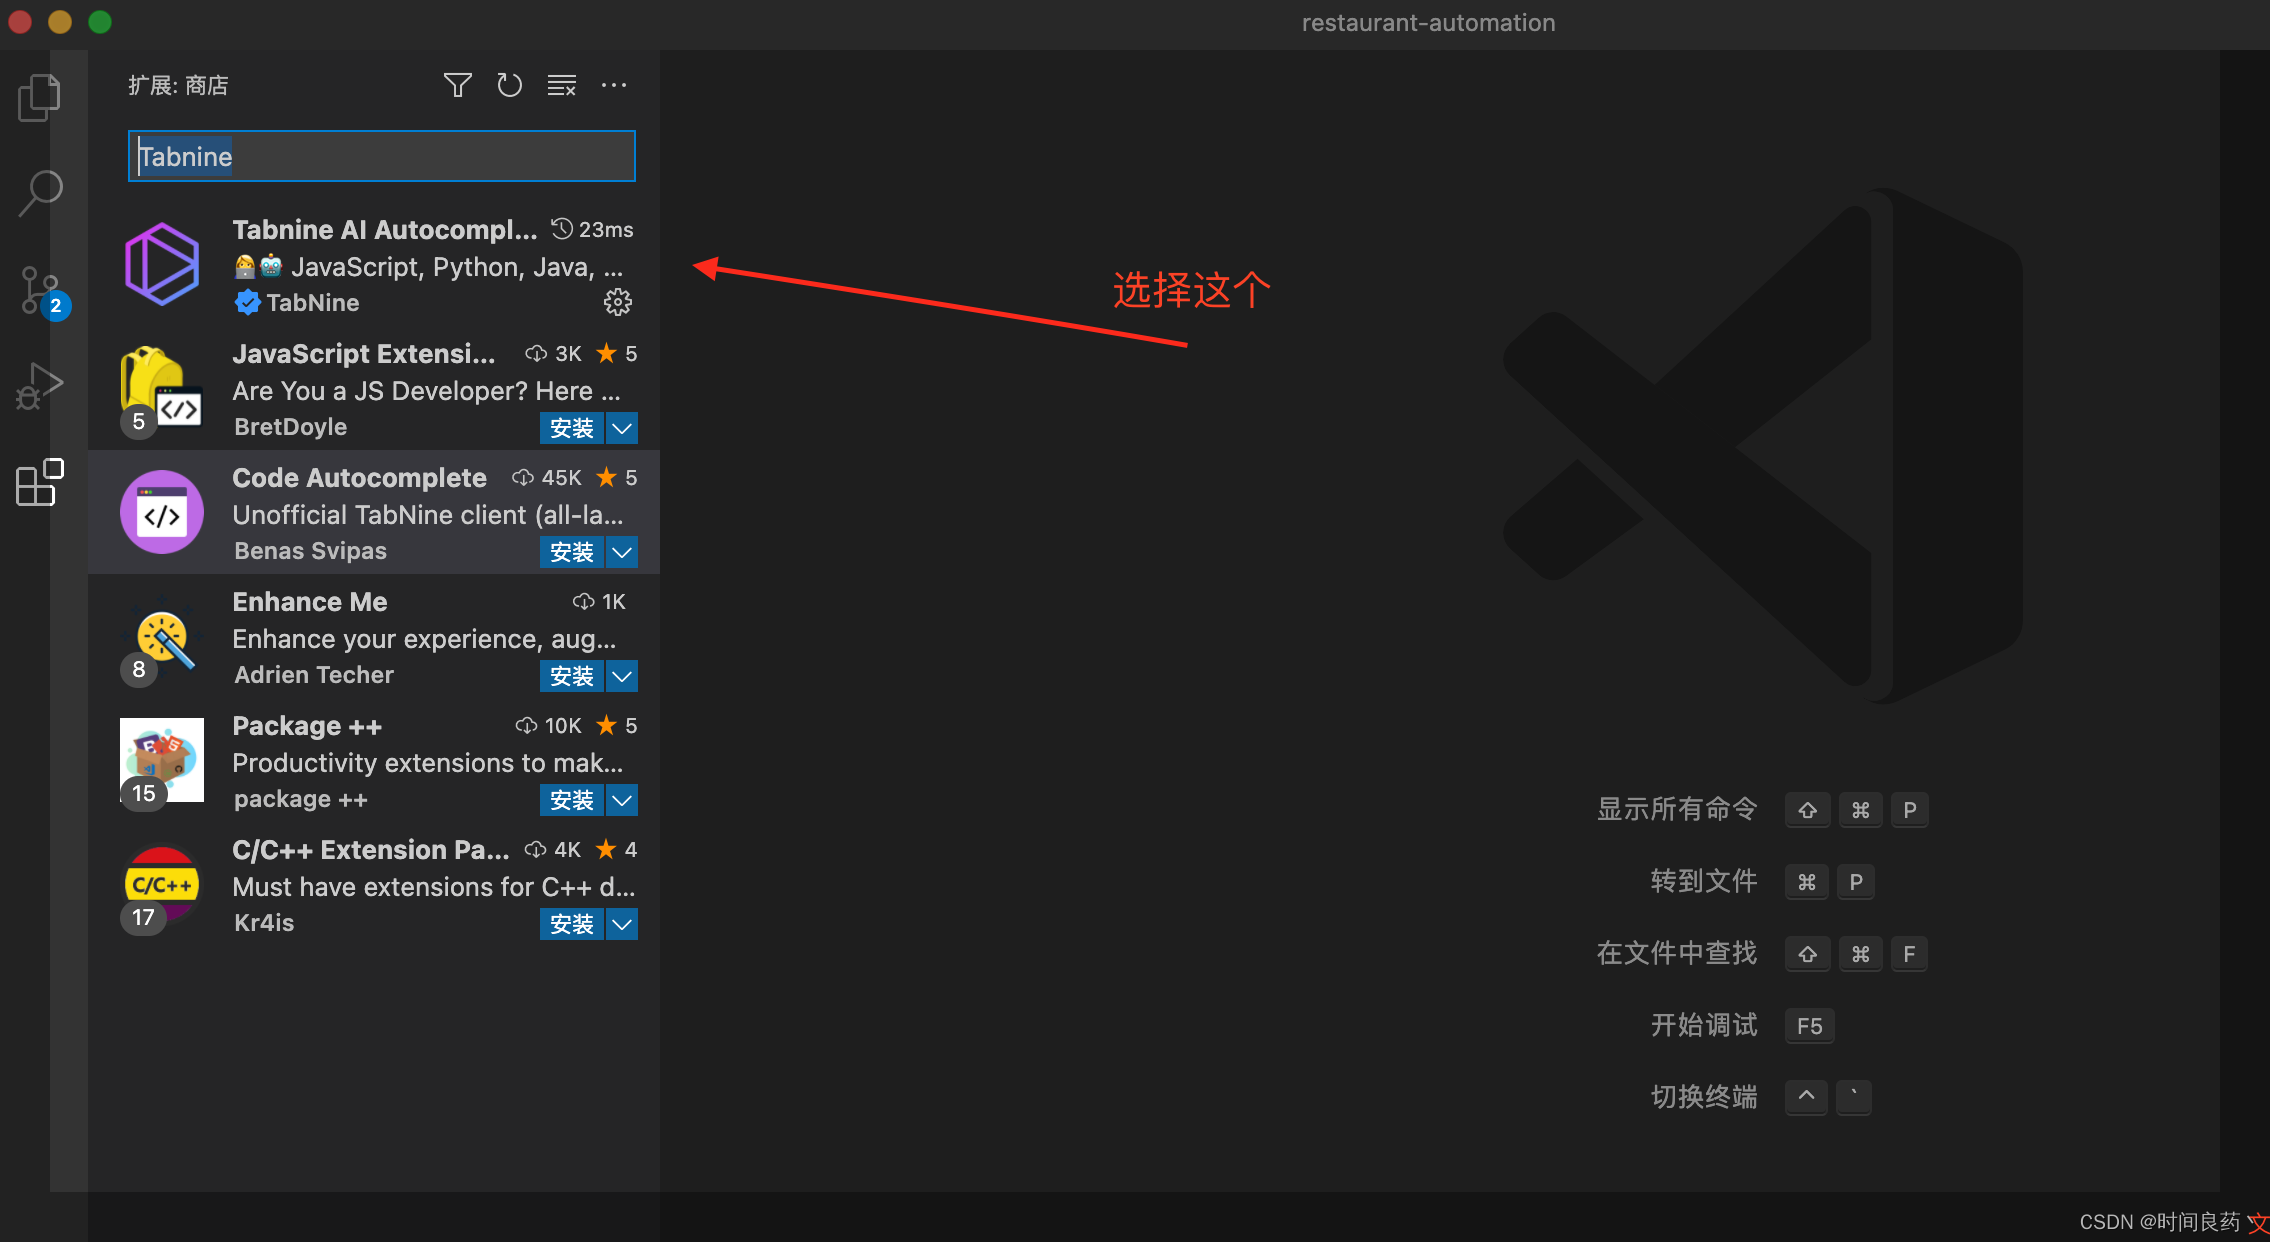Open the Explorer view in the activity bar
Image resolution: width=2270 pixels, height=1242 pixels.
tap(38, 96)
